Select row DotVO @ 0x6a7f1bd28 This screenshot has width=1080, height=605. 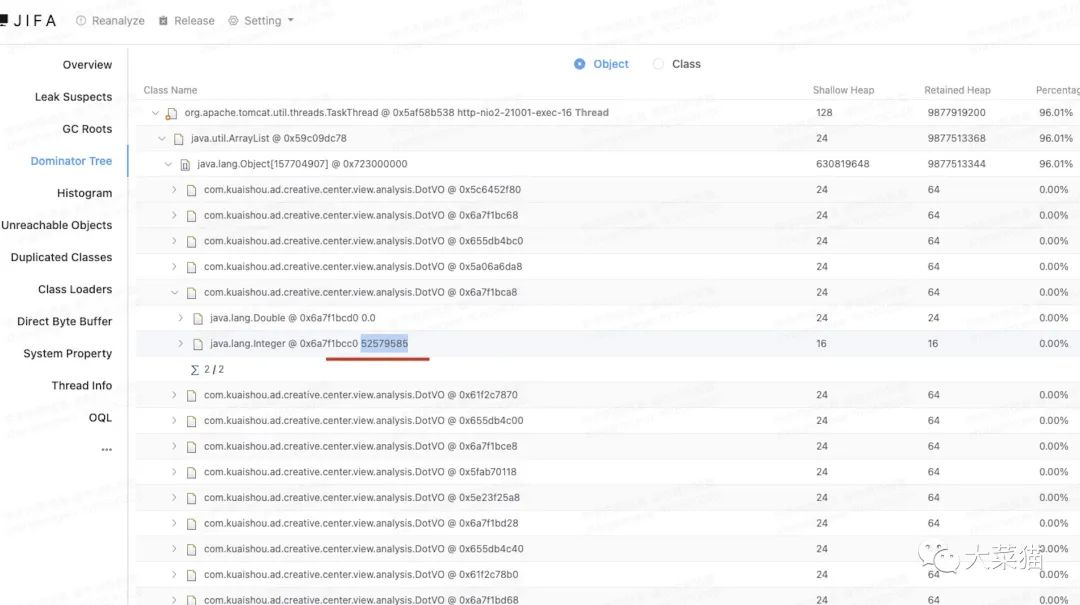point(608,524)
